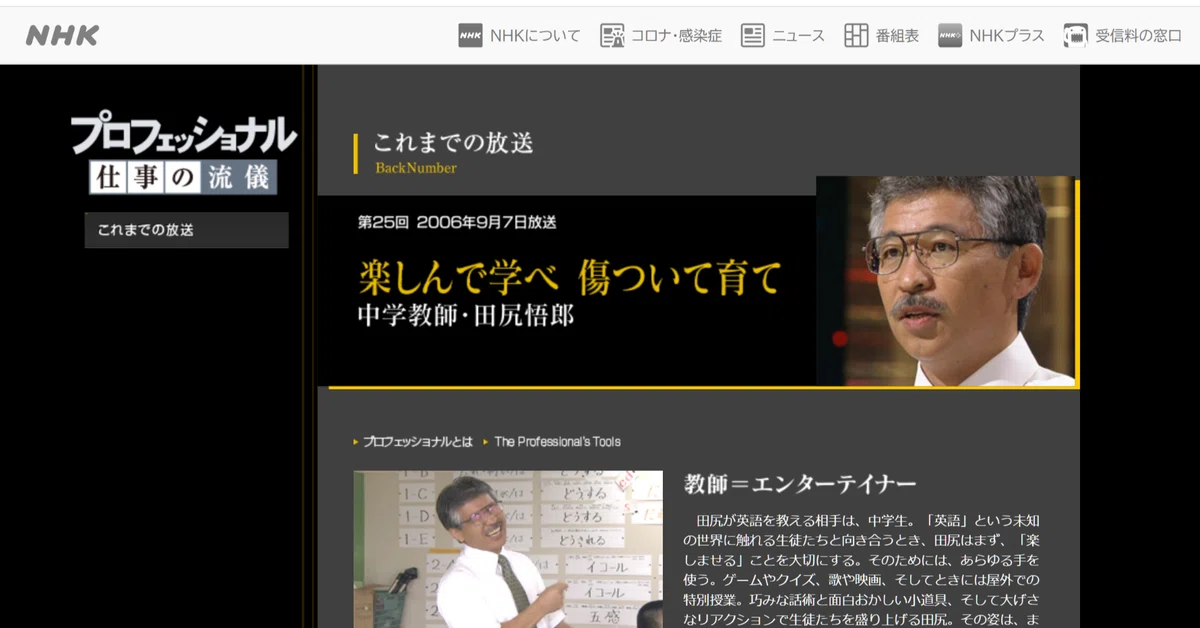Click the 番組表 grid icon
This screenshot has width=1200, height=628.
[x=856, y=36]
